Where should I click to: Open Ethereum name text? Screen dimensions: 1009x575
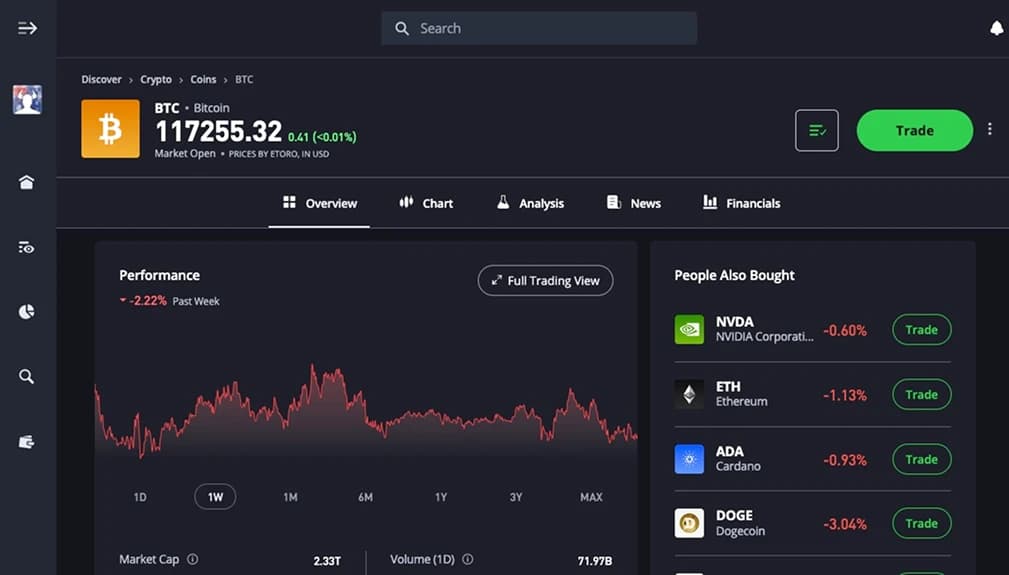[741, 401]
